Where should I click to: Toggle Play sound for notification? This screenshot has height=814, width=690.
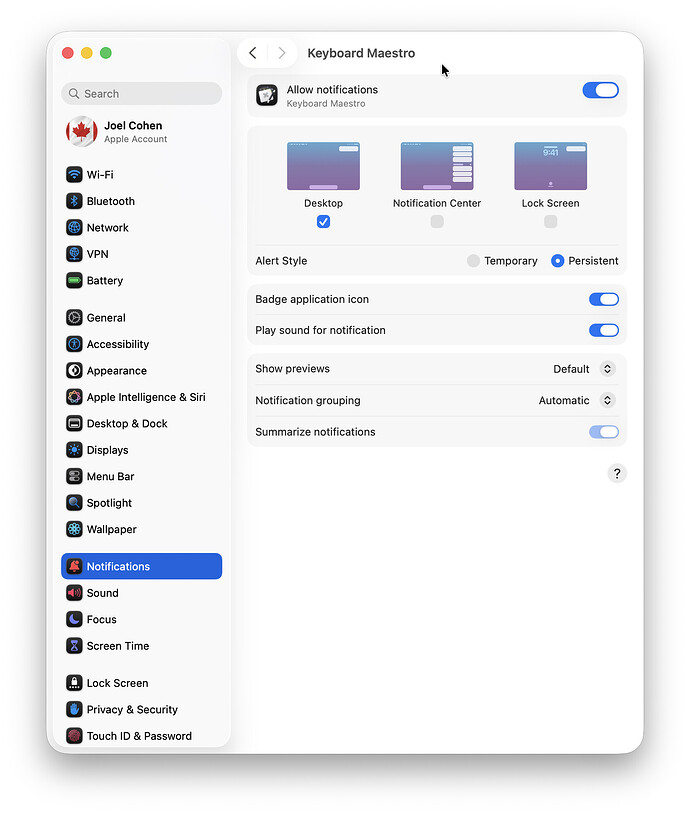(x=604, y=330)
